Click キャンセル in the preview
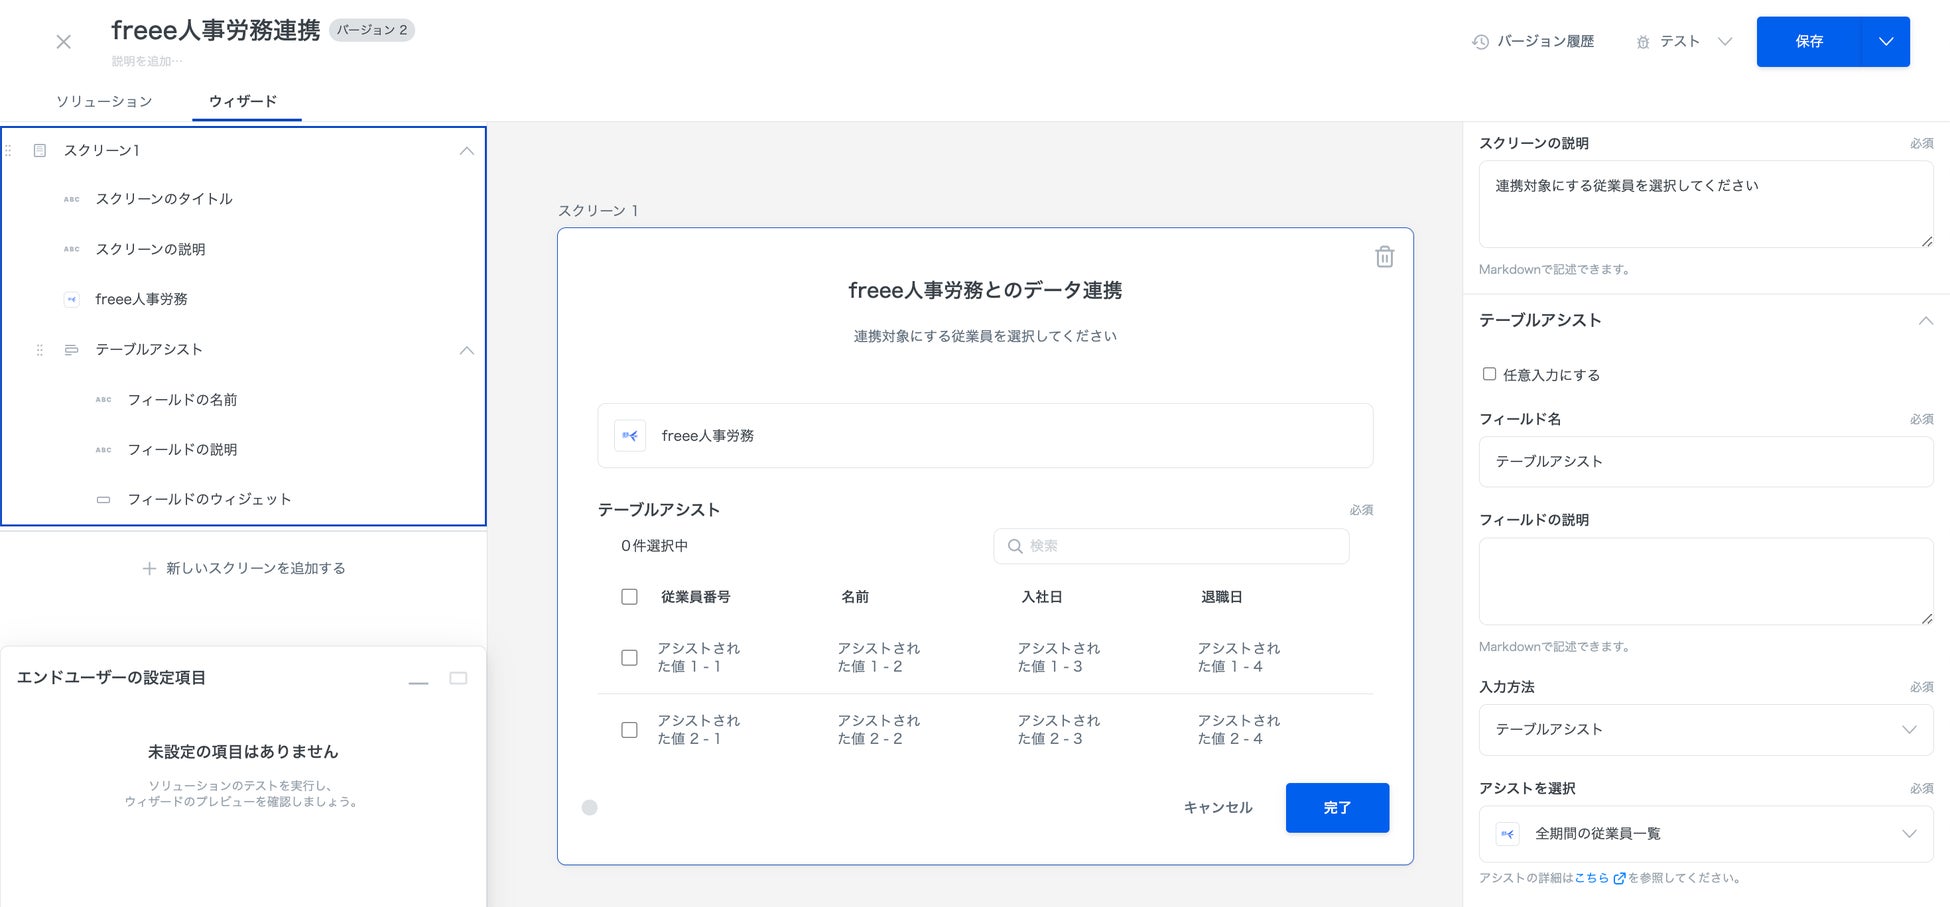 pyautogui.click(x=1218, y=808)
